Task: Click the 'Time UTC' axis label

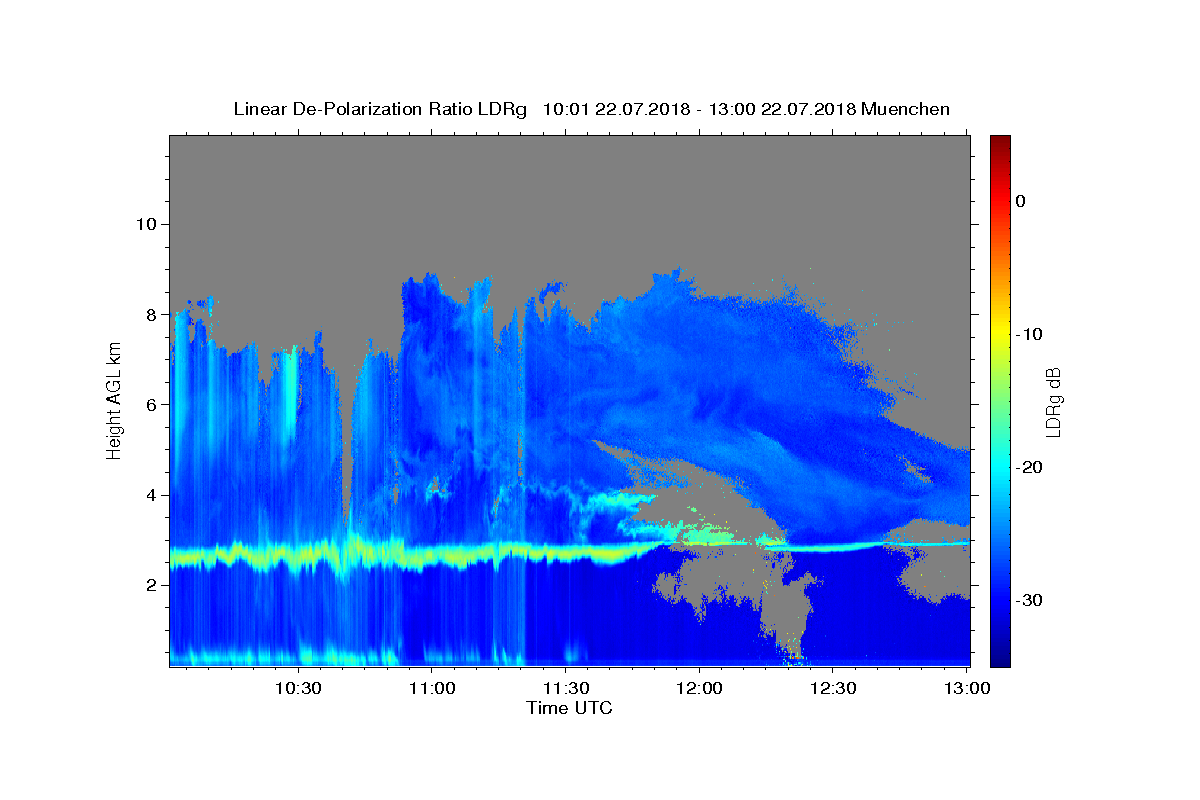Action: point(569,708)
